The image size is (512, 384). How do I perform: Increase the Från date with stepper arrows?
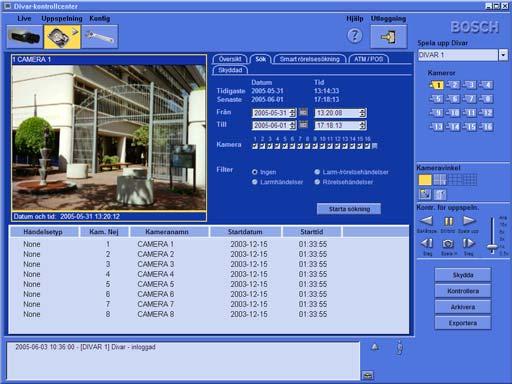(292, 113)
